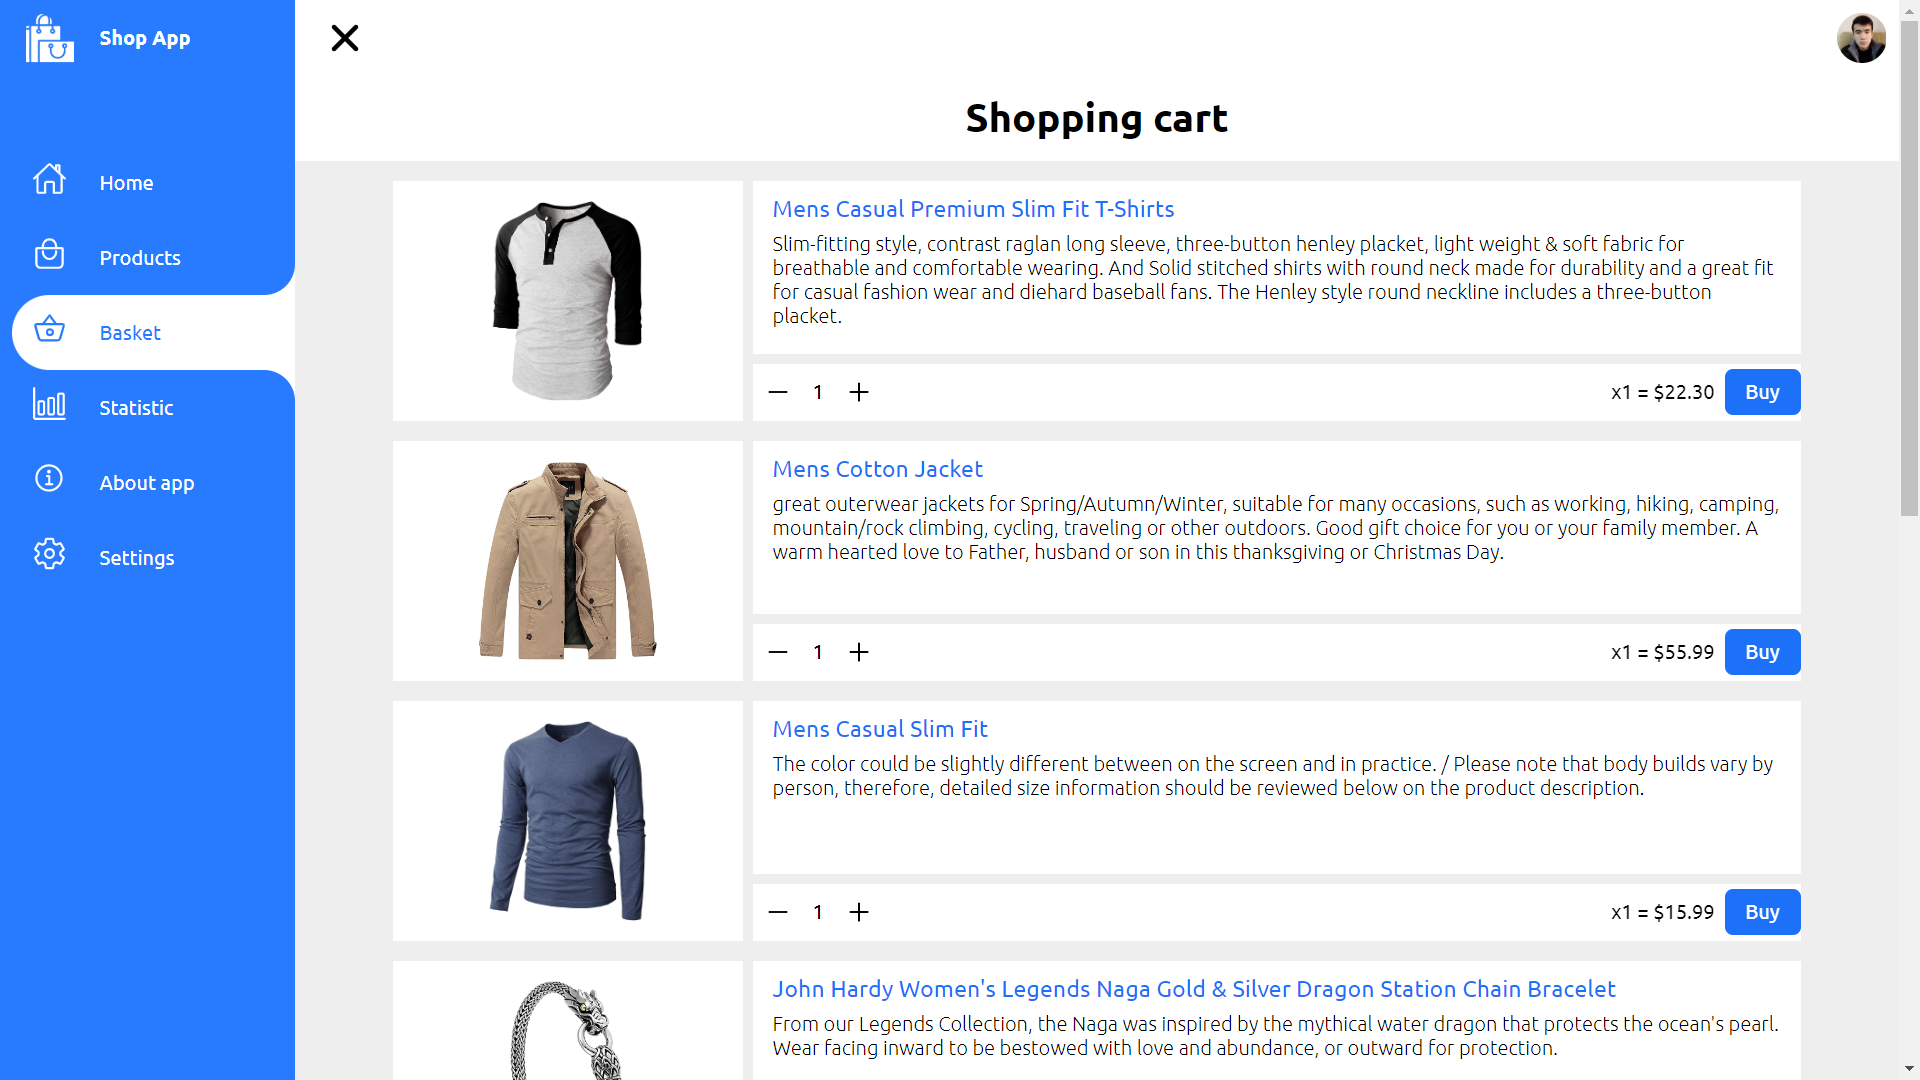Open the Settings gear icon
Image resolution: width=1920 pixels, height=1080 pixels.
point(49,555)
